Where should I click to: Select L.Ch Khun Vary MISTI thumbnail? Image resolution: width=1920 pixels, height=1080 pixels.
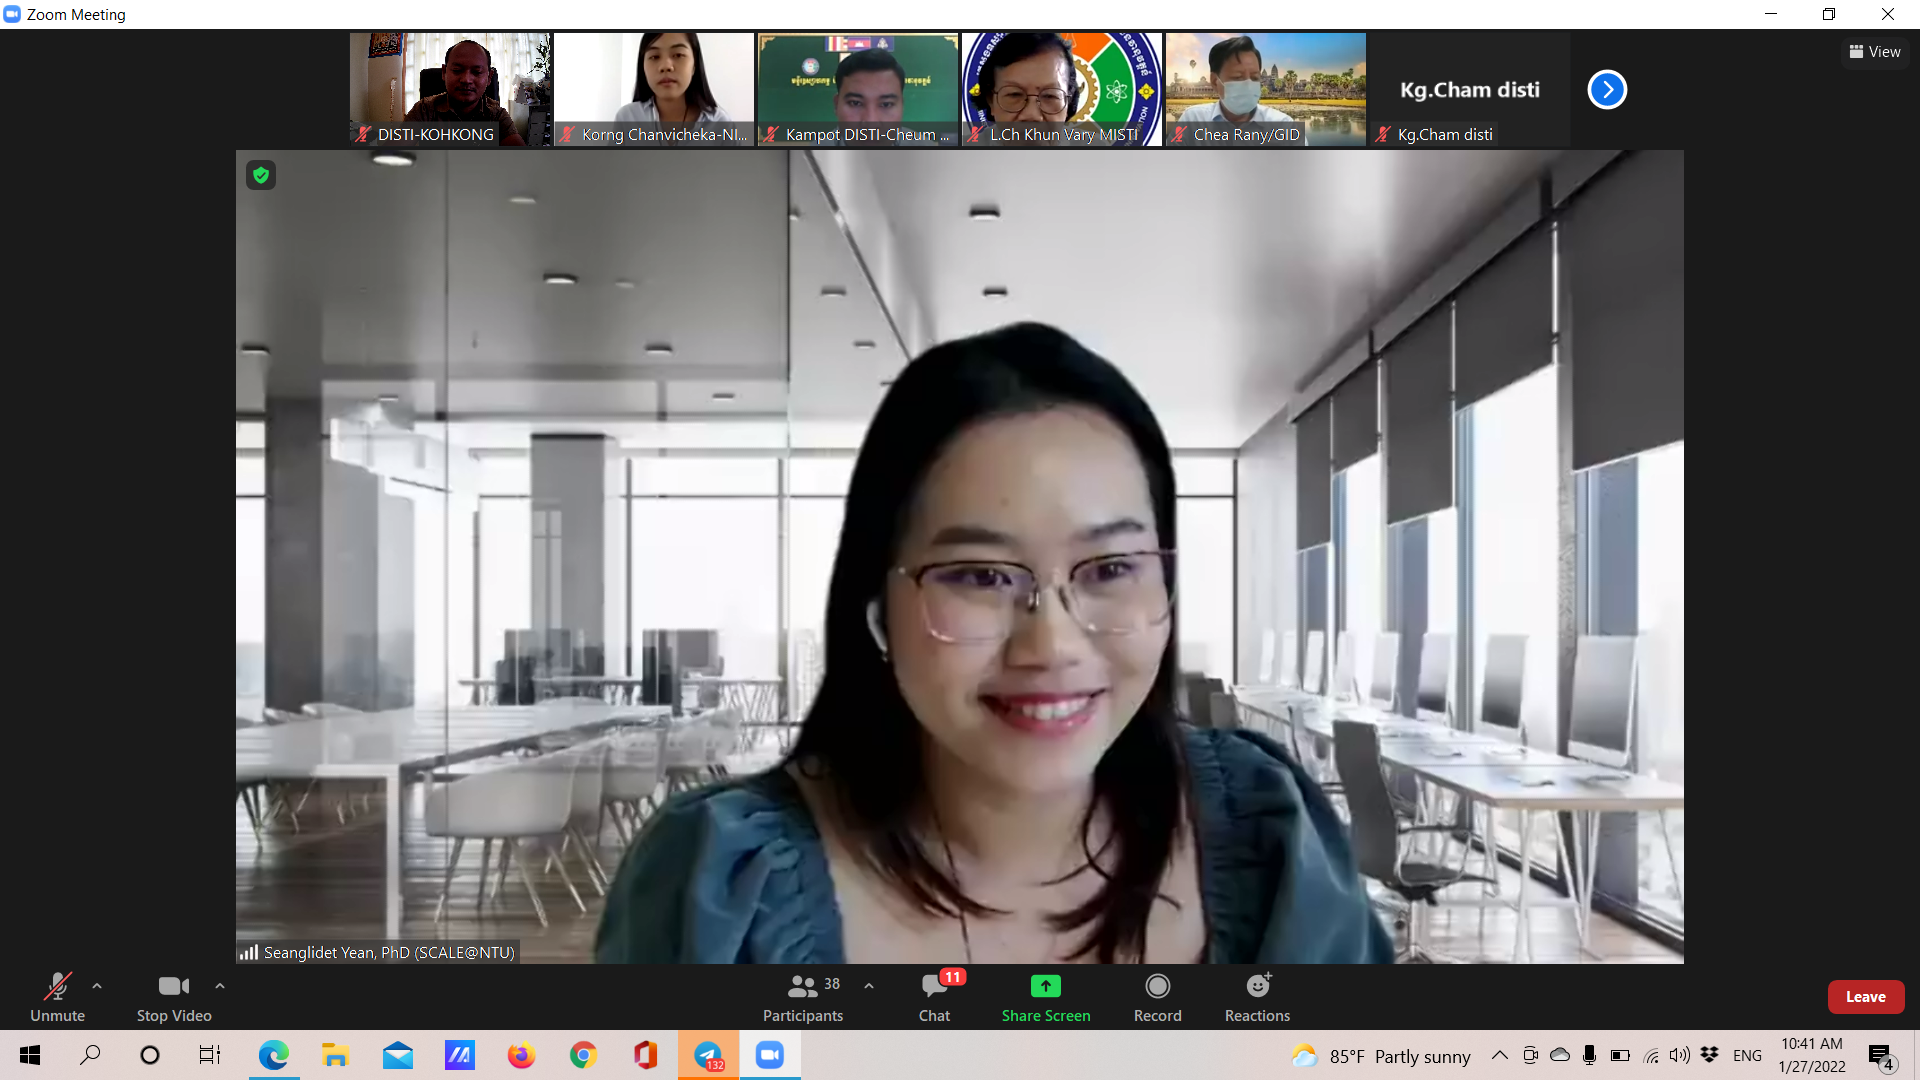(1062, 90)
